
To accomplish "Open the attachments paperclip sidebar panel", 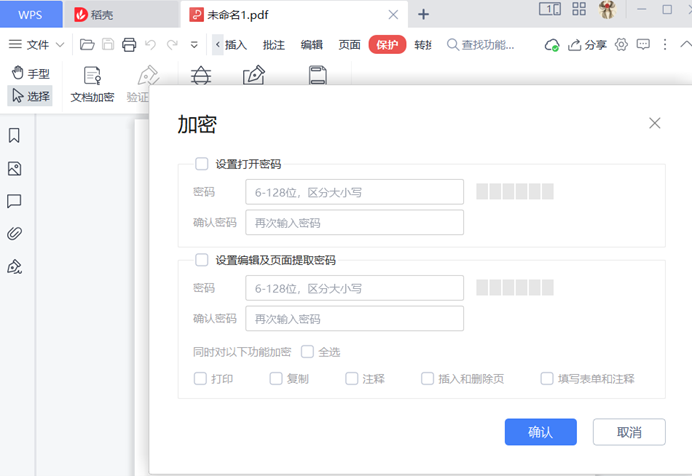I will [x=14, y=233].
